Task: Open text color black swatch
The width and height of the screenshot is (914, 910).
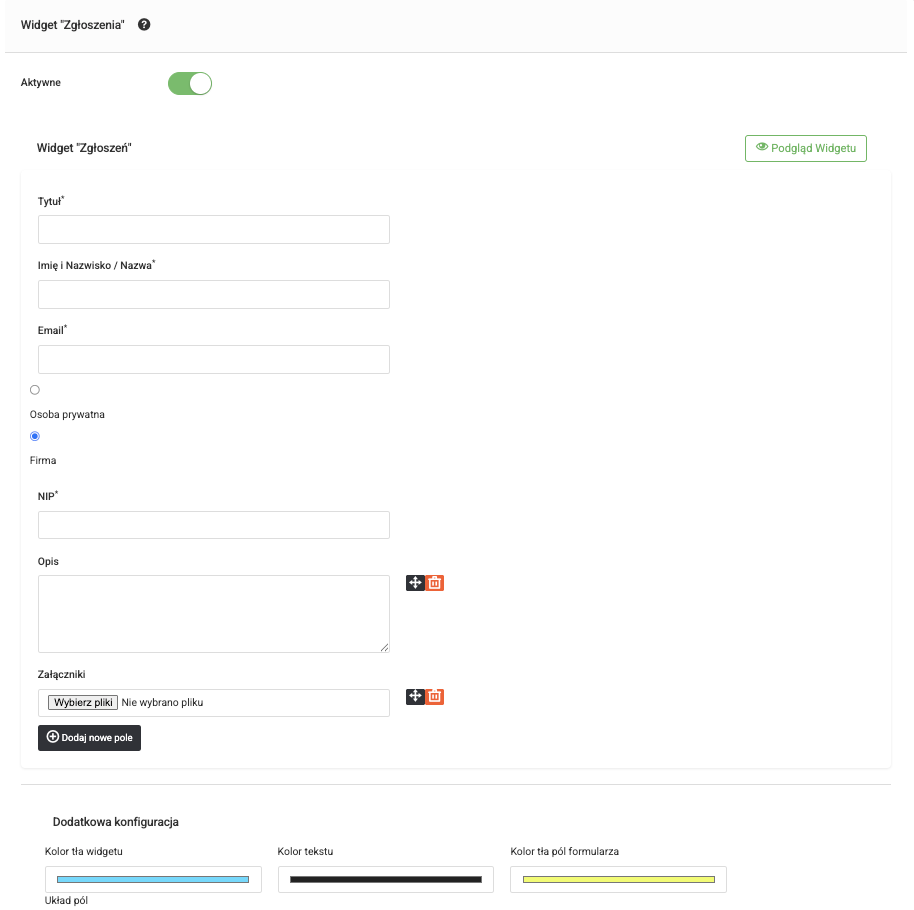Action: point(385,879)
